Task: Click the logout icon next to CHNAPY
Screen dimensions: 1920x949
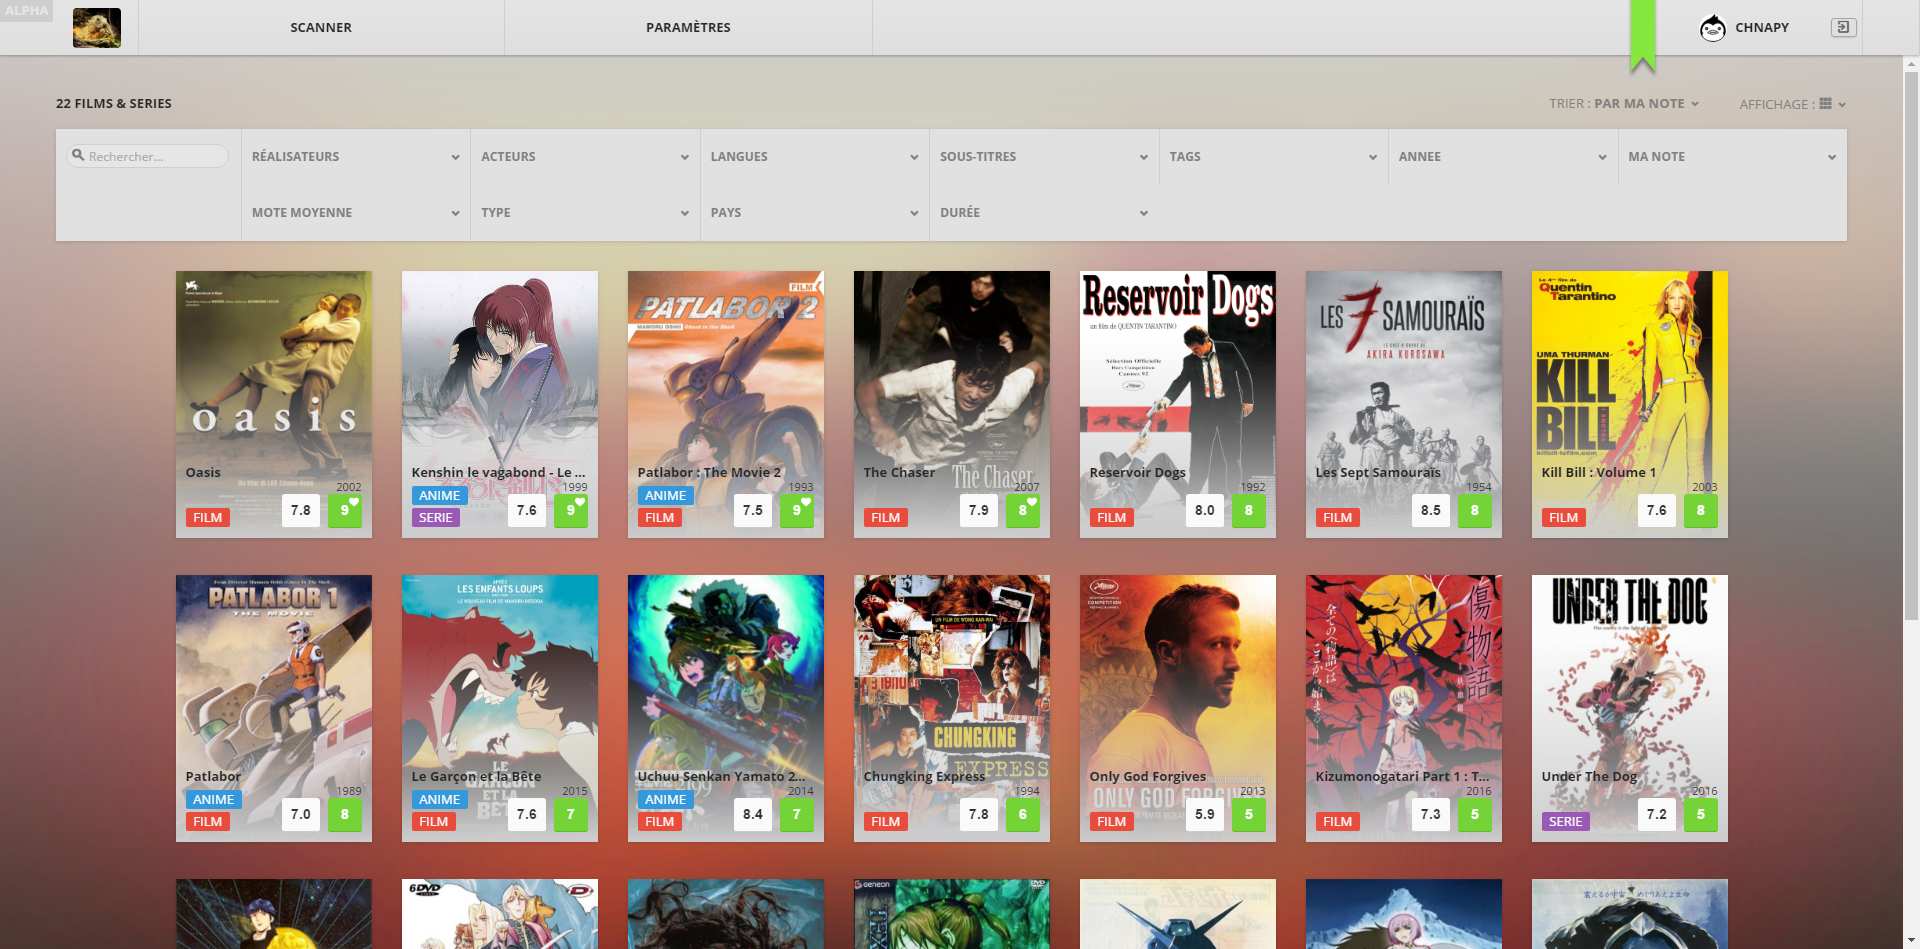Action: pos(1842,28)
